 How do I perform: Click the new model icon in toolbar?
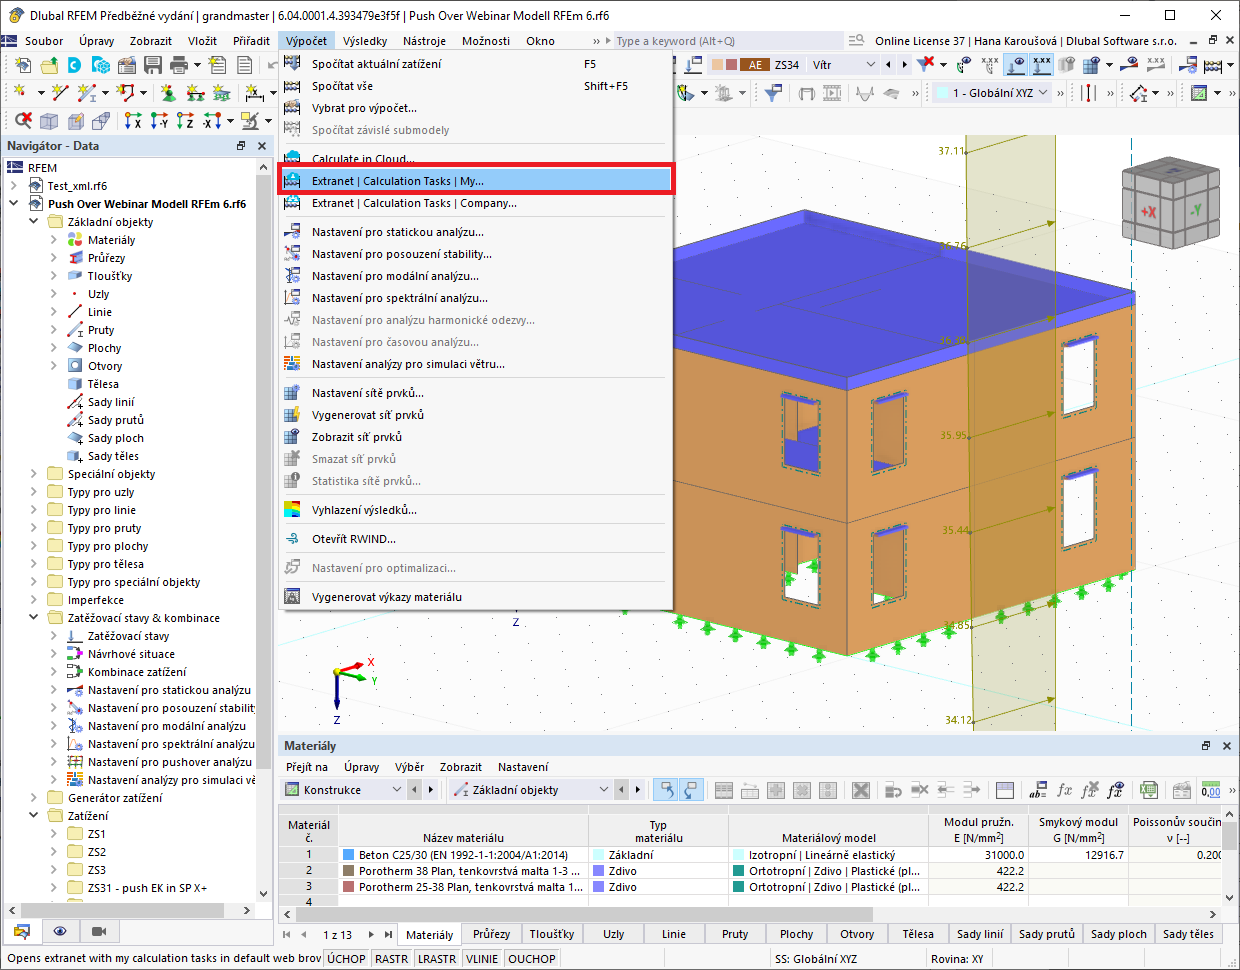(x=23, y=65)
